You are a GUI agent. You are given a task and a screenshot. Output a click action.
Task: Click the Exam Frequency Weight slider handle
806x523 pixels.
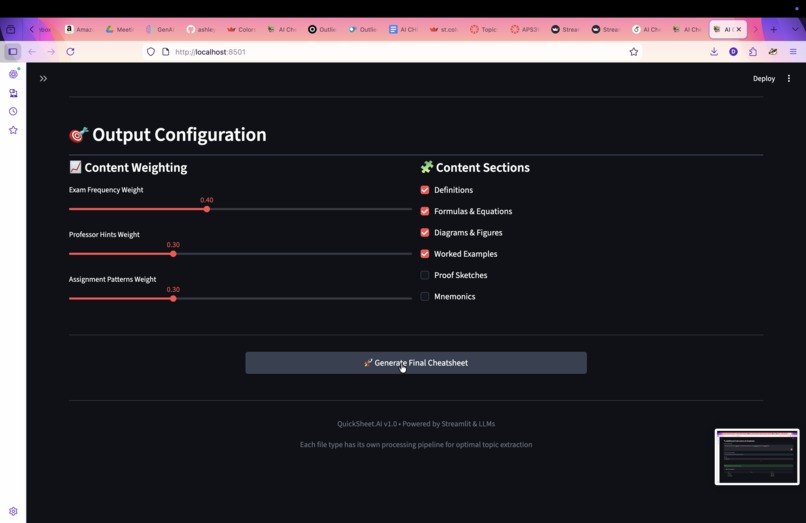207,209
